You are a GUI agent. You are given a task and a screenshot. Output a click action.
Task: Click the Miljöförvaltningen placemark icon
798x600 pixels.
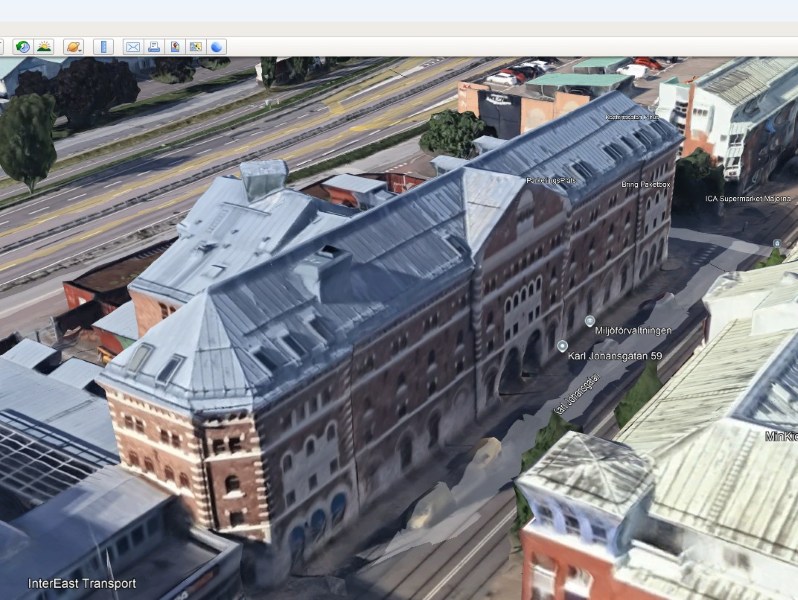point(589,321)
